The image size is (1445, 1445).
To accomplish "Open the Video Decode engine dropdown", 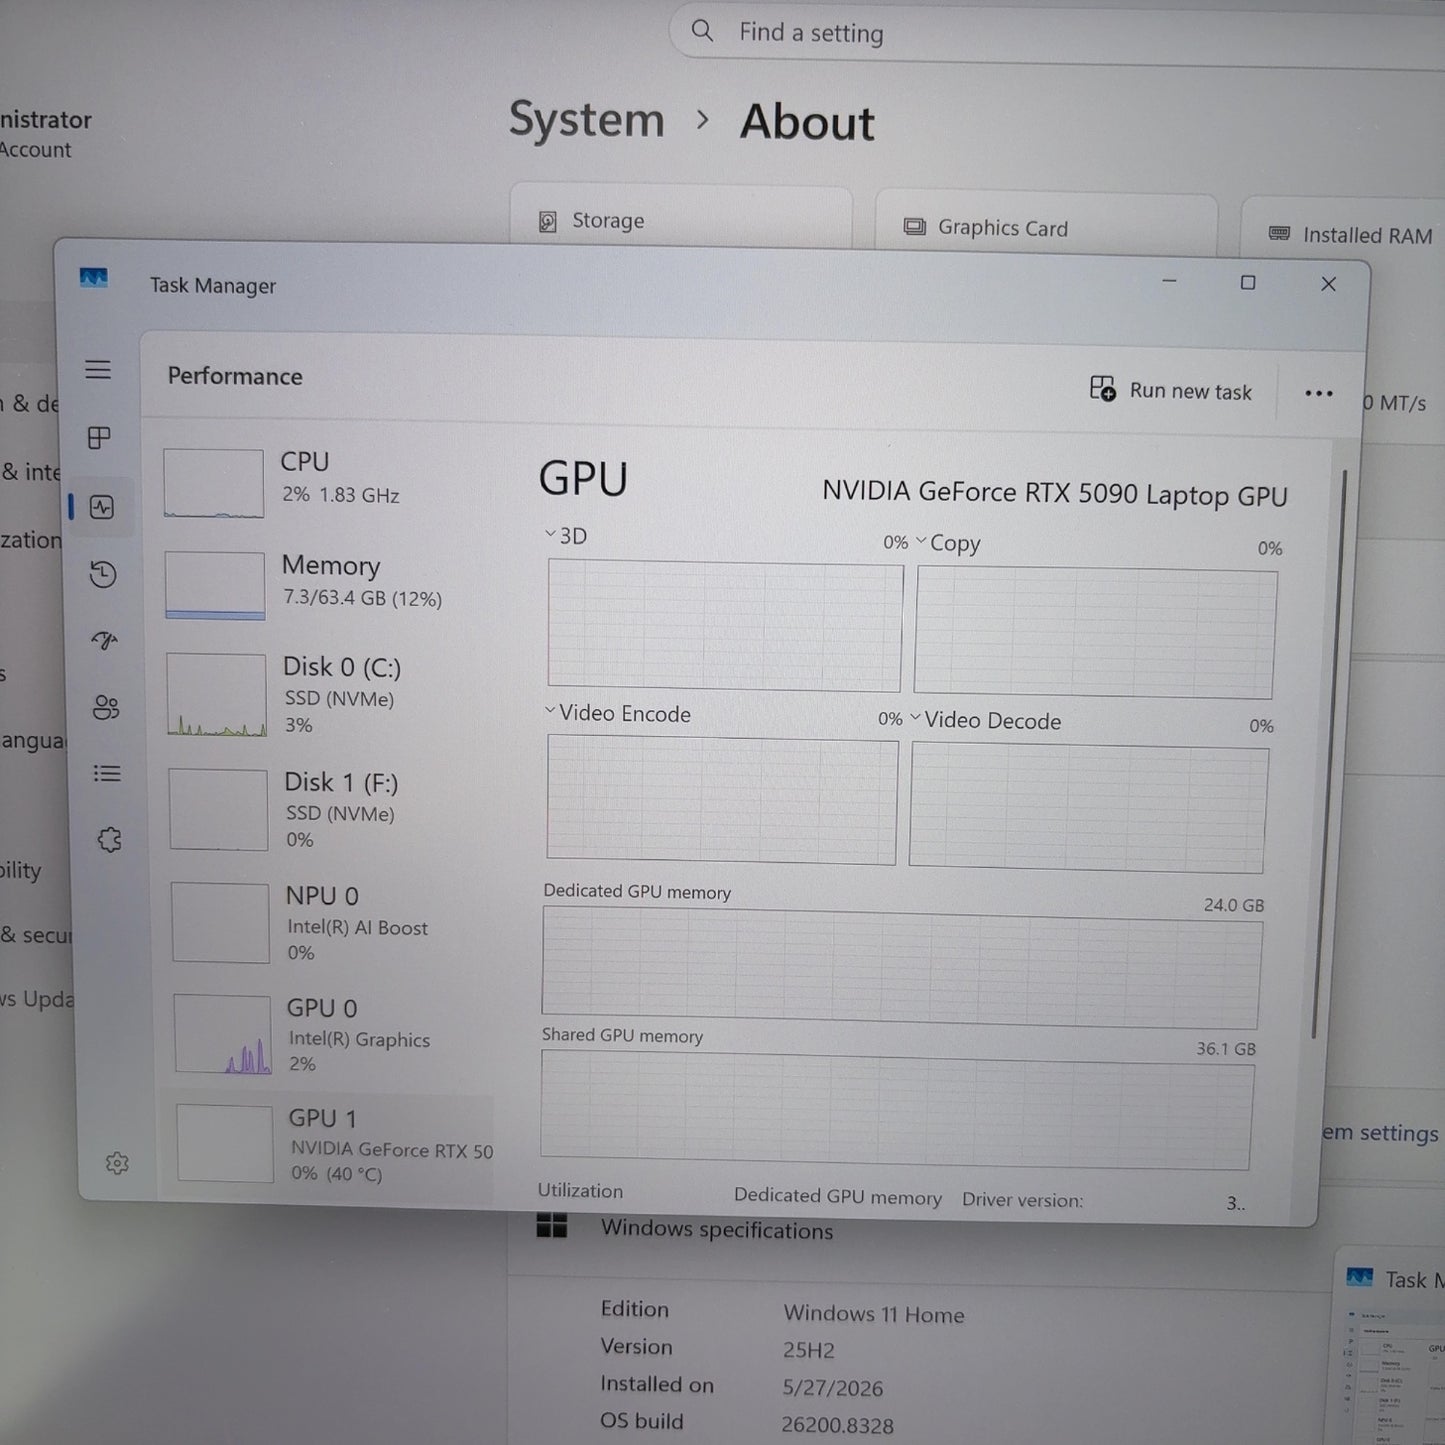I will 986,720.
